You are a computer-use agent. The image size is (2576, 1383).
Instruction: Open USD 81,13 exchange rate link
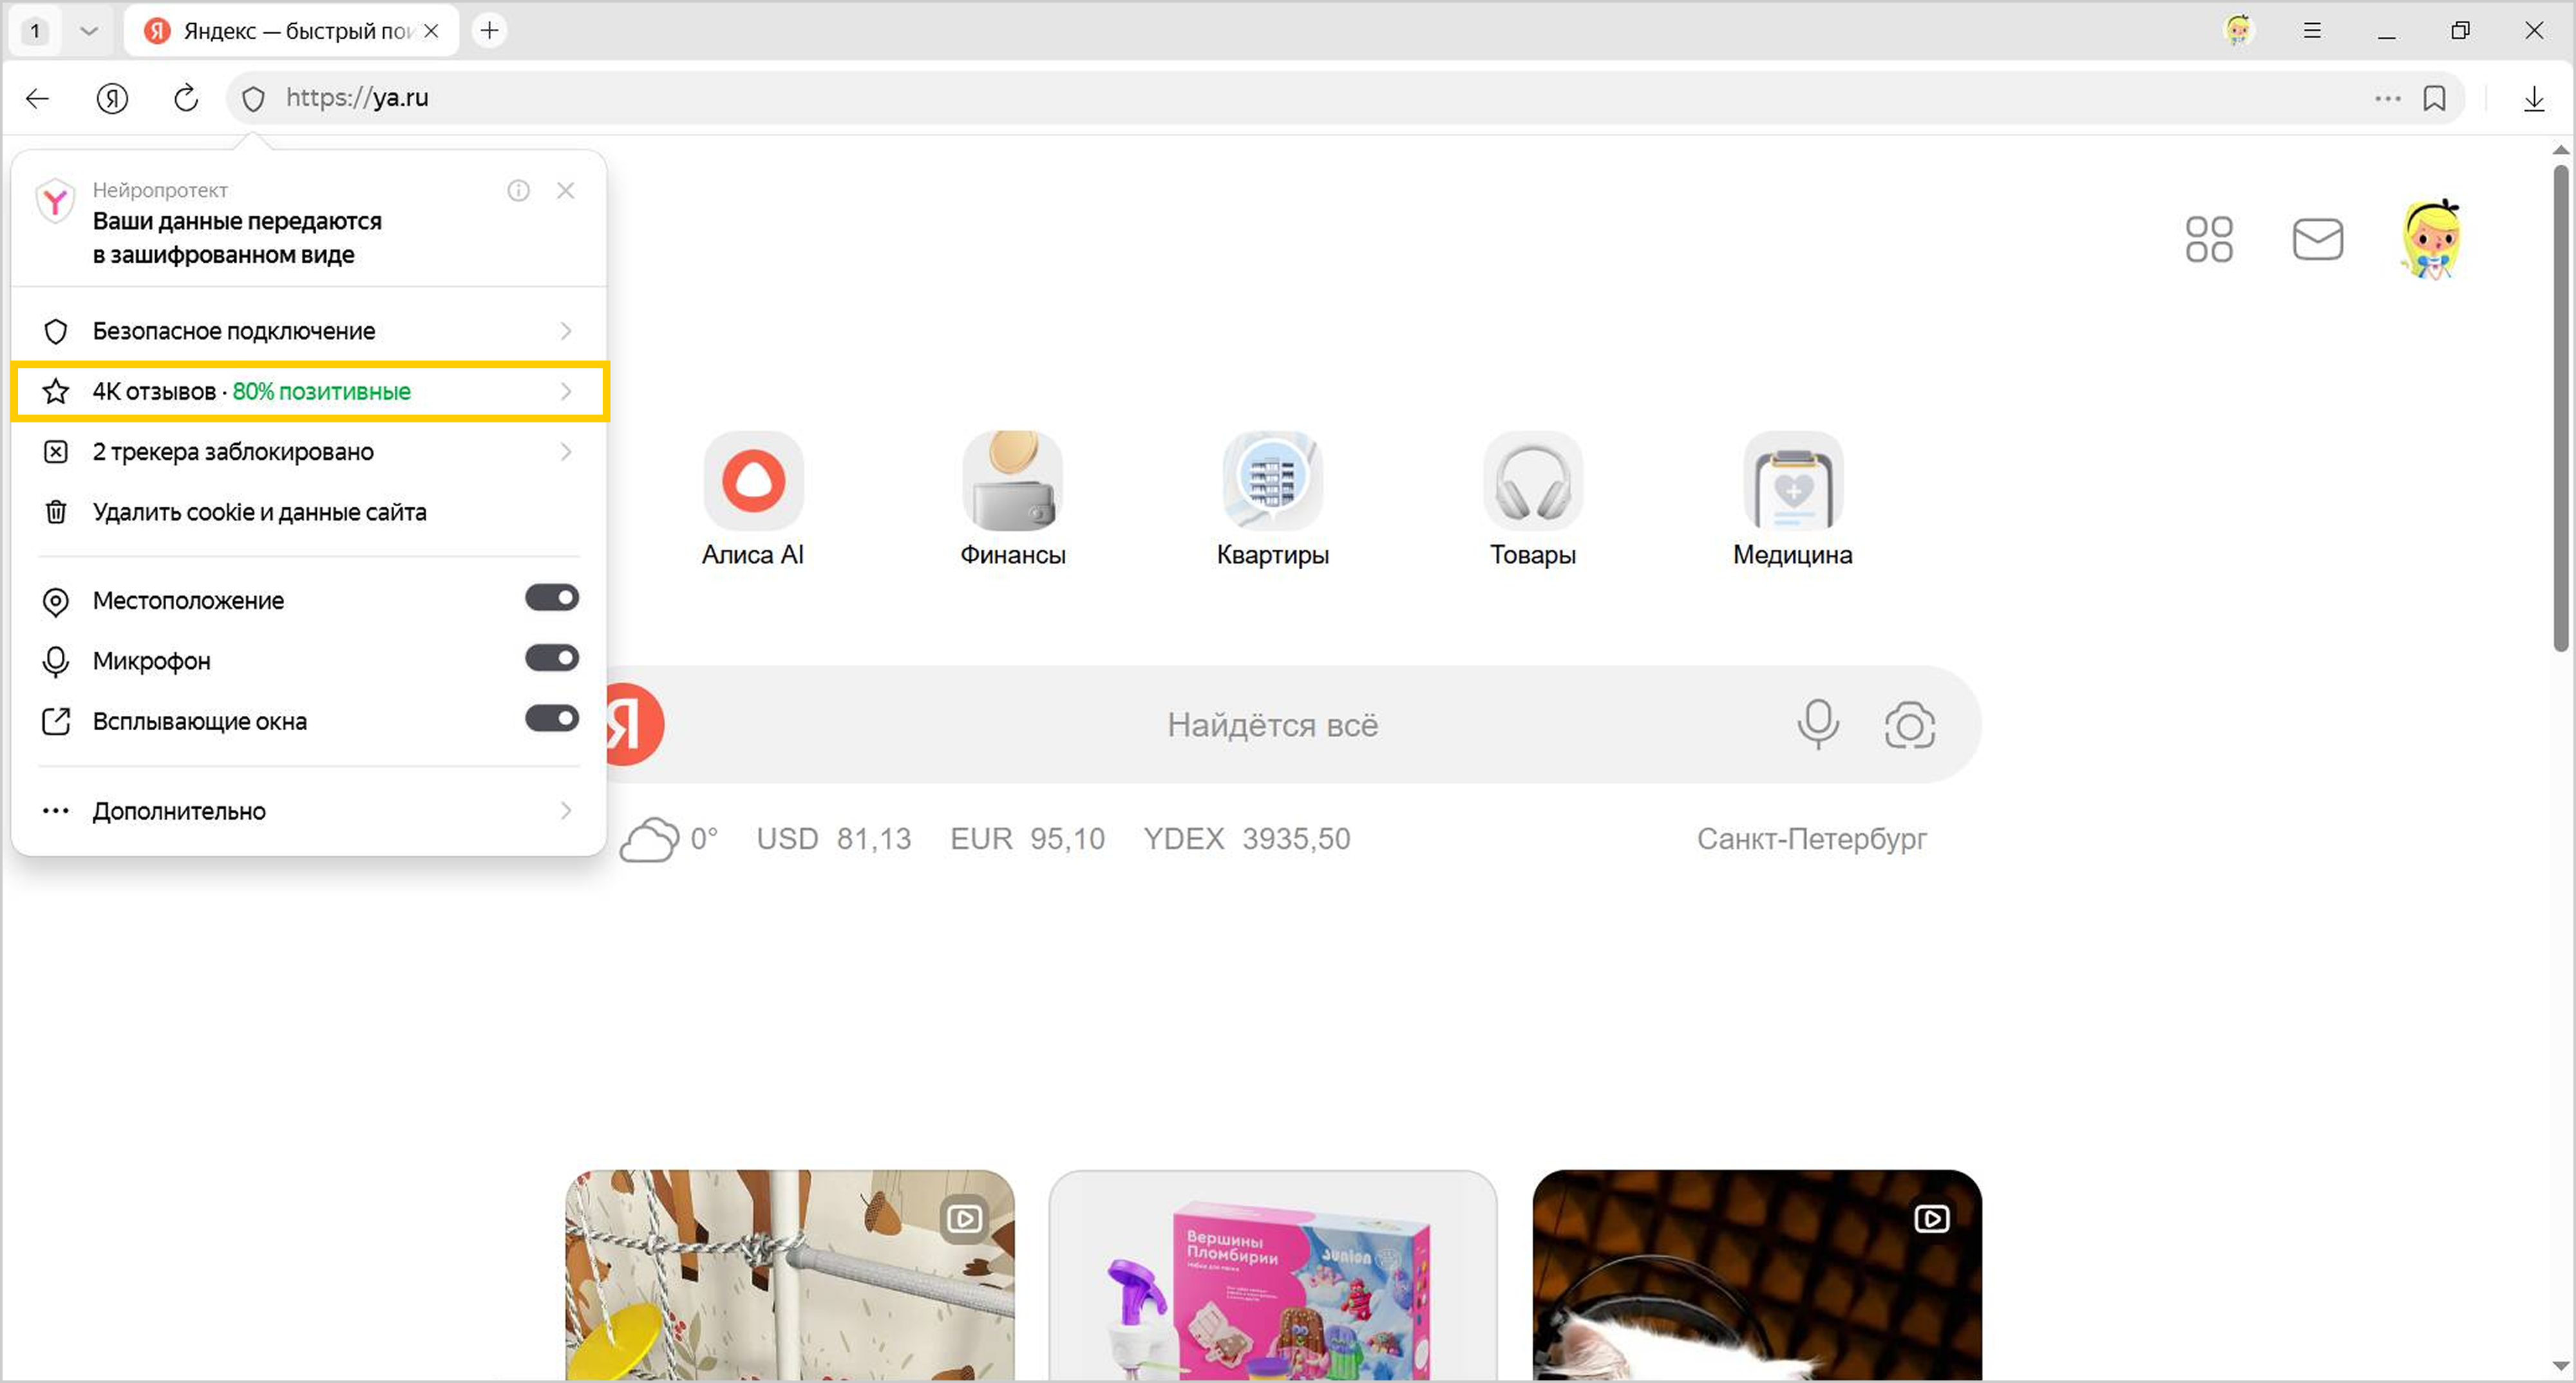(833, 838)
